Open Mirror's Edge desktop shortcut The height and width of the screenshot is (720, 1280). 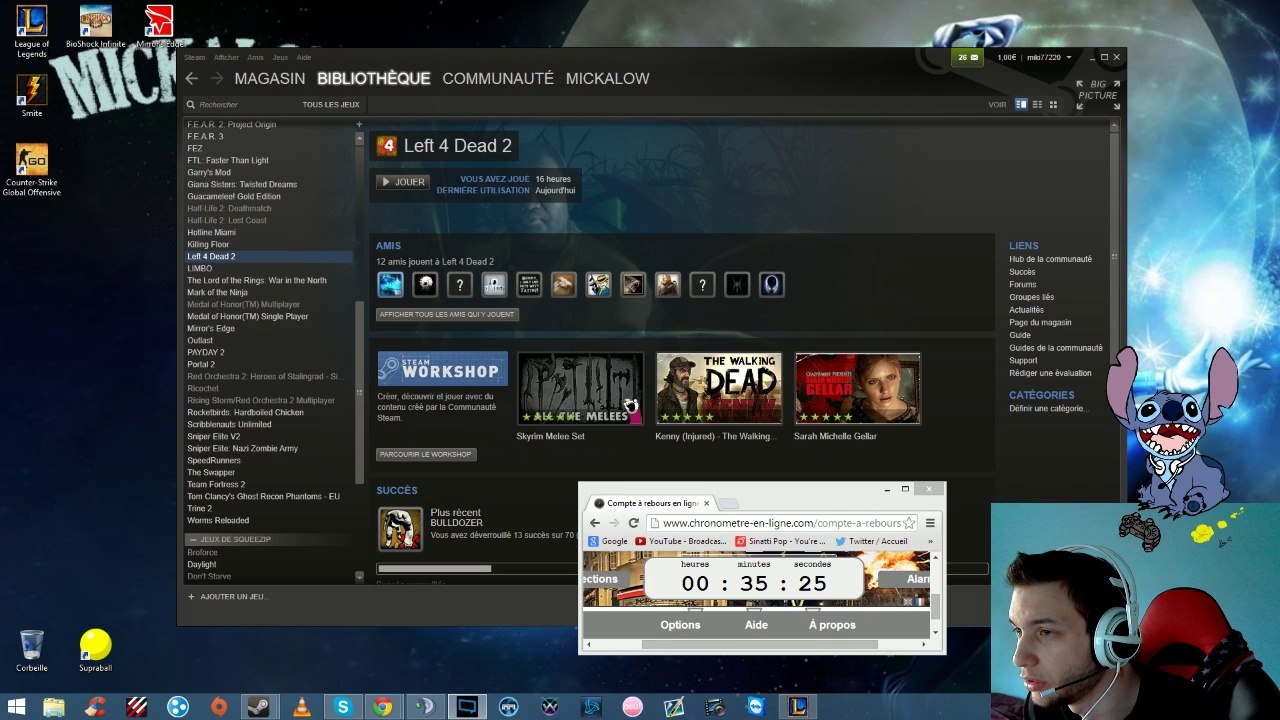click(x=160, y=27)
